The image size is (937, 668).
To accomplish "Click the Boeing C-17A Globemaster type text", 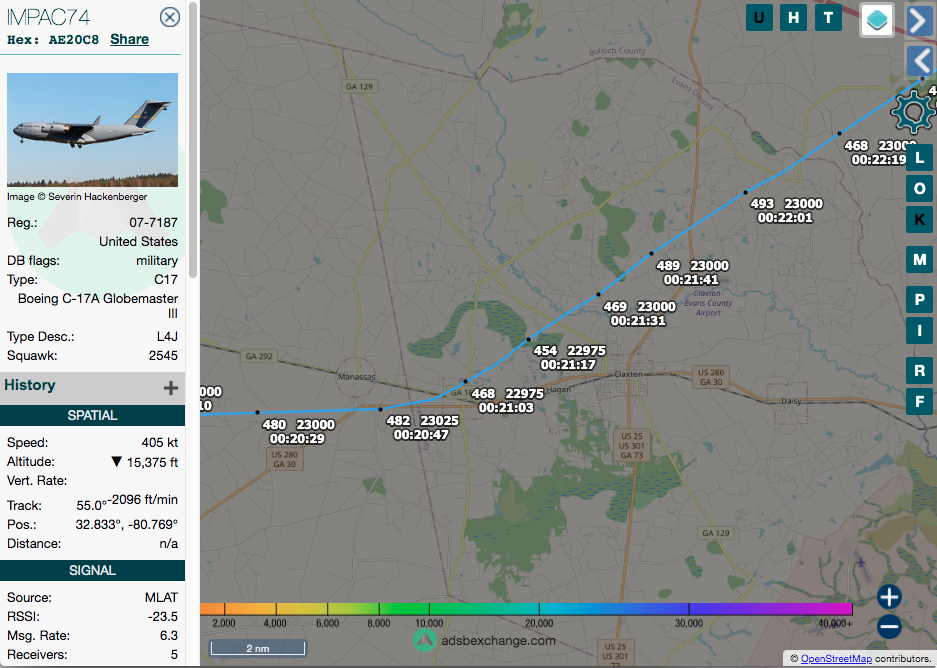I will click(98, 305).
